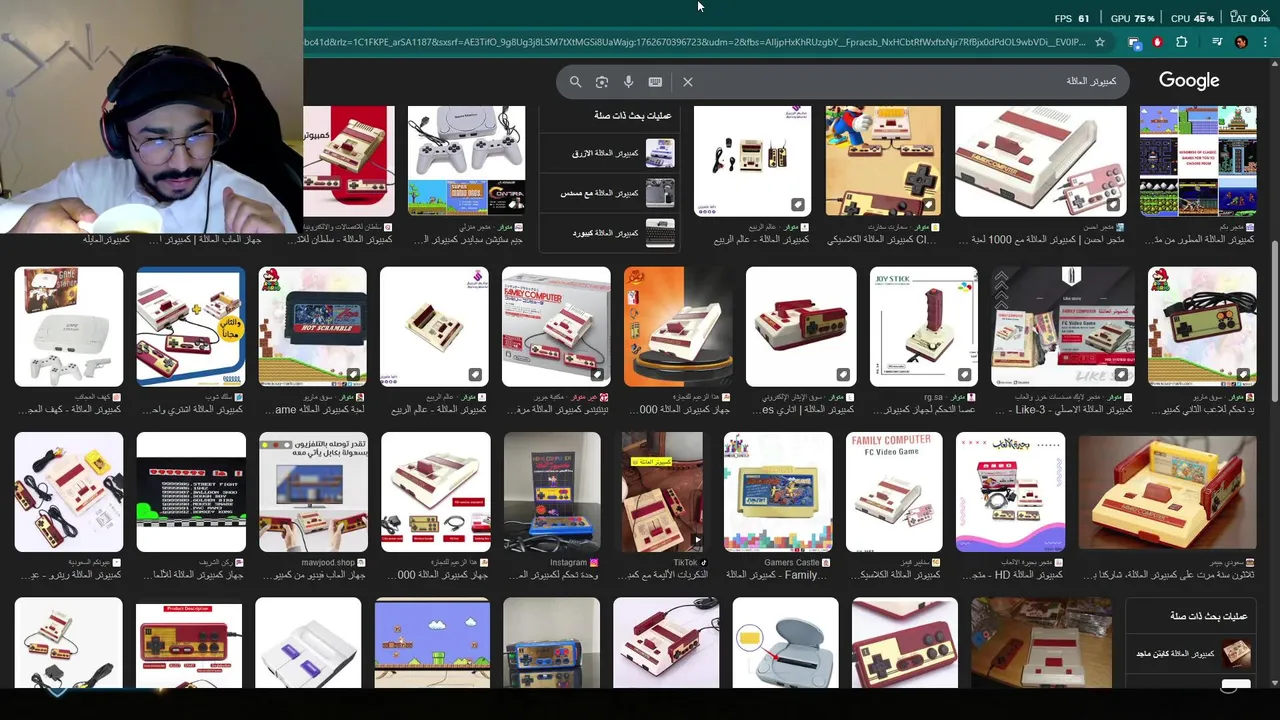This screenshot has width=1280, height=720.
Task: Click the 'Instagram' source label
Action: (x=568, y=563)
